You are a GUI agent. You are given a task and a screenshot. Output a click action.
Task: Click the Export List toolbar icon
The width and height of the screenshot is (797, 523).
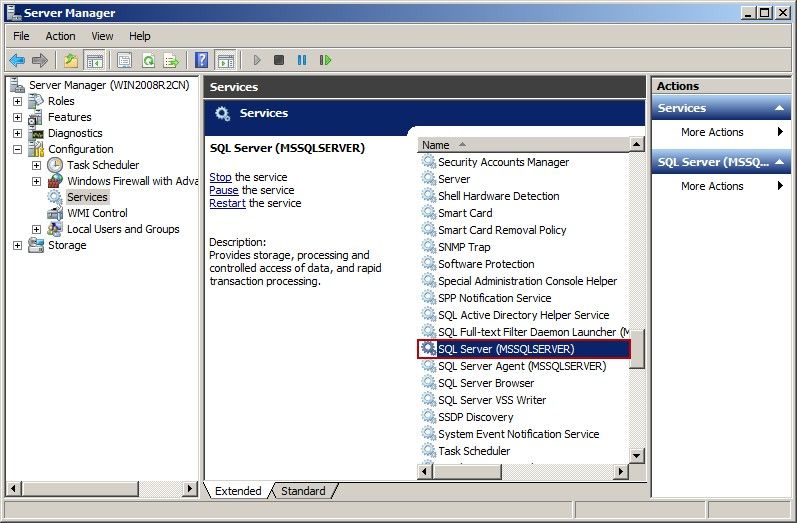(x=171, y=60)
